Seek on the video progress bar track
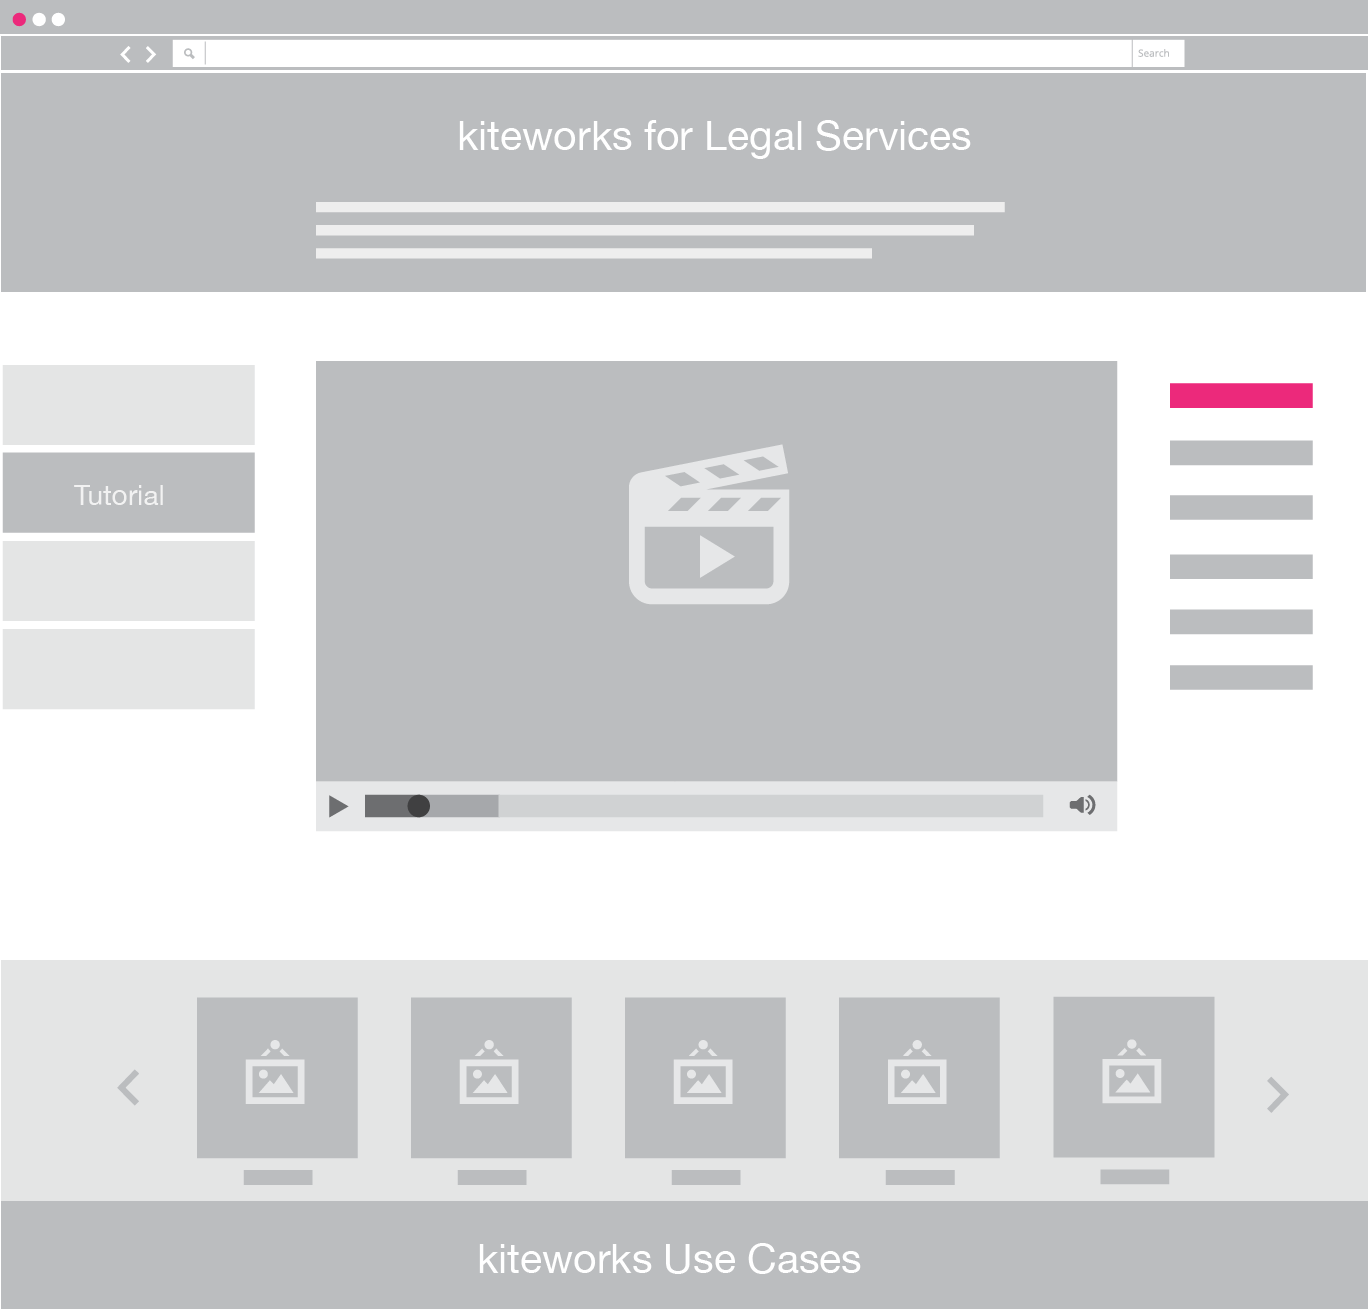The image size is (1368, 1309). click(704, 806)
